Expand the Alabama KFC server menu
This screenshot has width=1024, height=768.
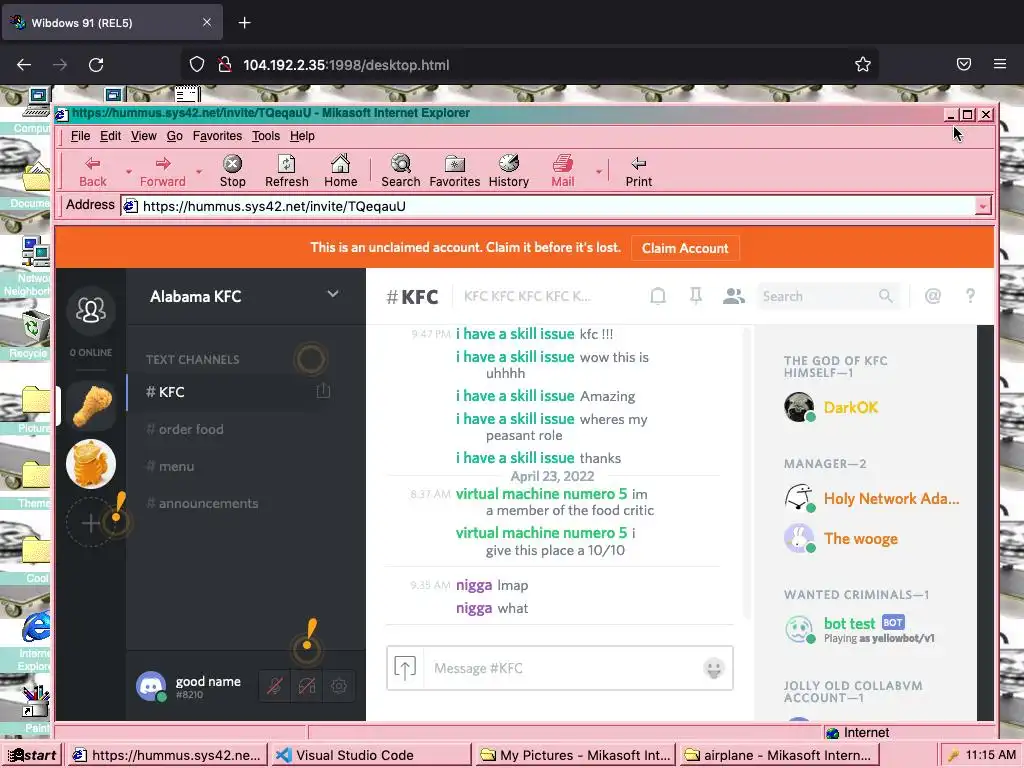(333, 295)
